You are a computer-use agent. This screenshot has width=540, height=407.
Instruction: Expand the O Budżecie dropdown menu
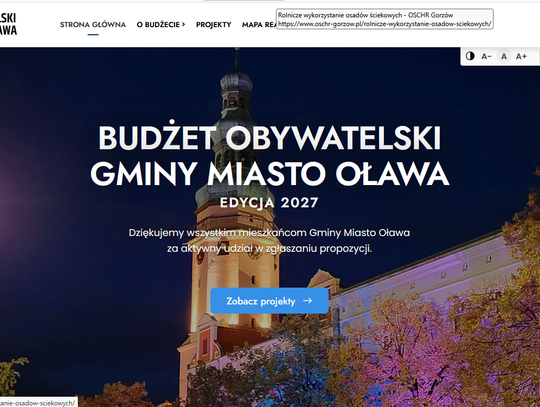(x=161, y=25)
